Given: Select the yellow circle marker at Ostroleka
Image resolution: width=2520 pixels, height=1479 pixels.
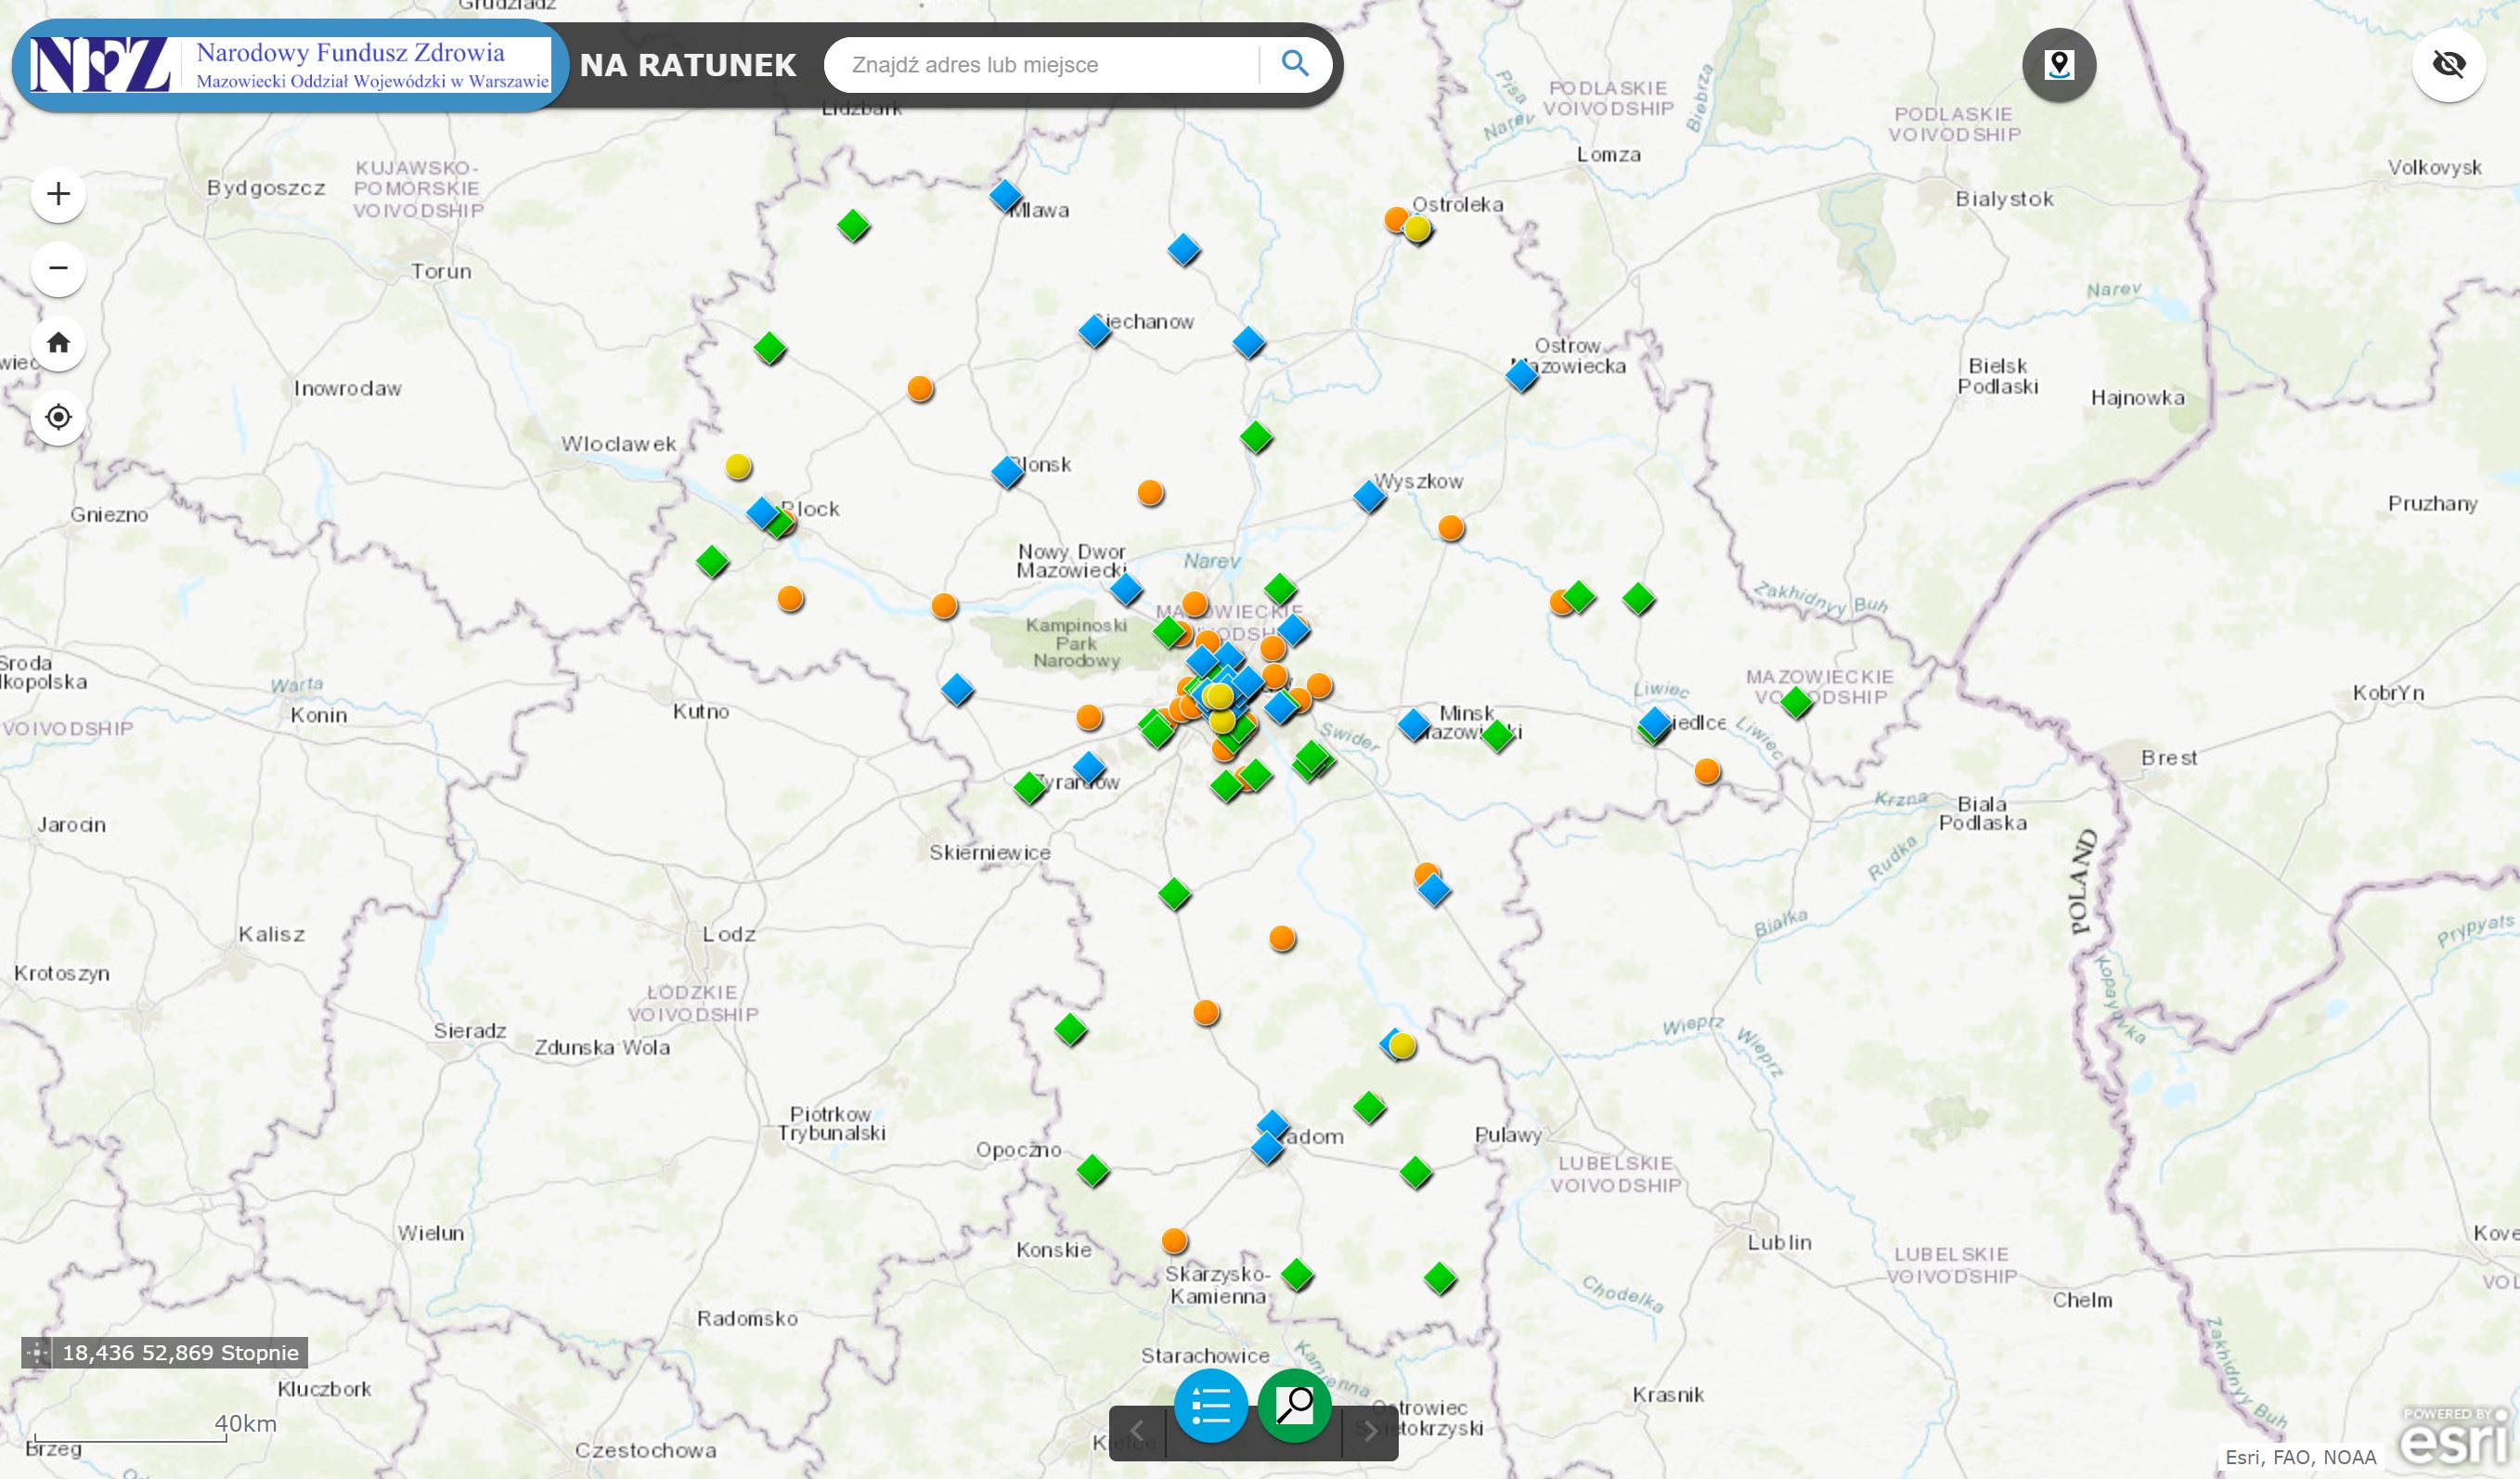Looking at the screenshot, I should [1417, 229].
